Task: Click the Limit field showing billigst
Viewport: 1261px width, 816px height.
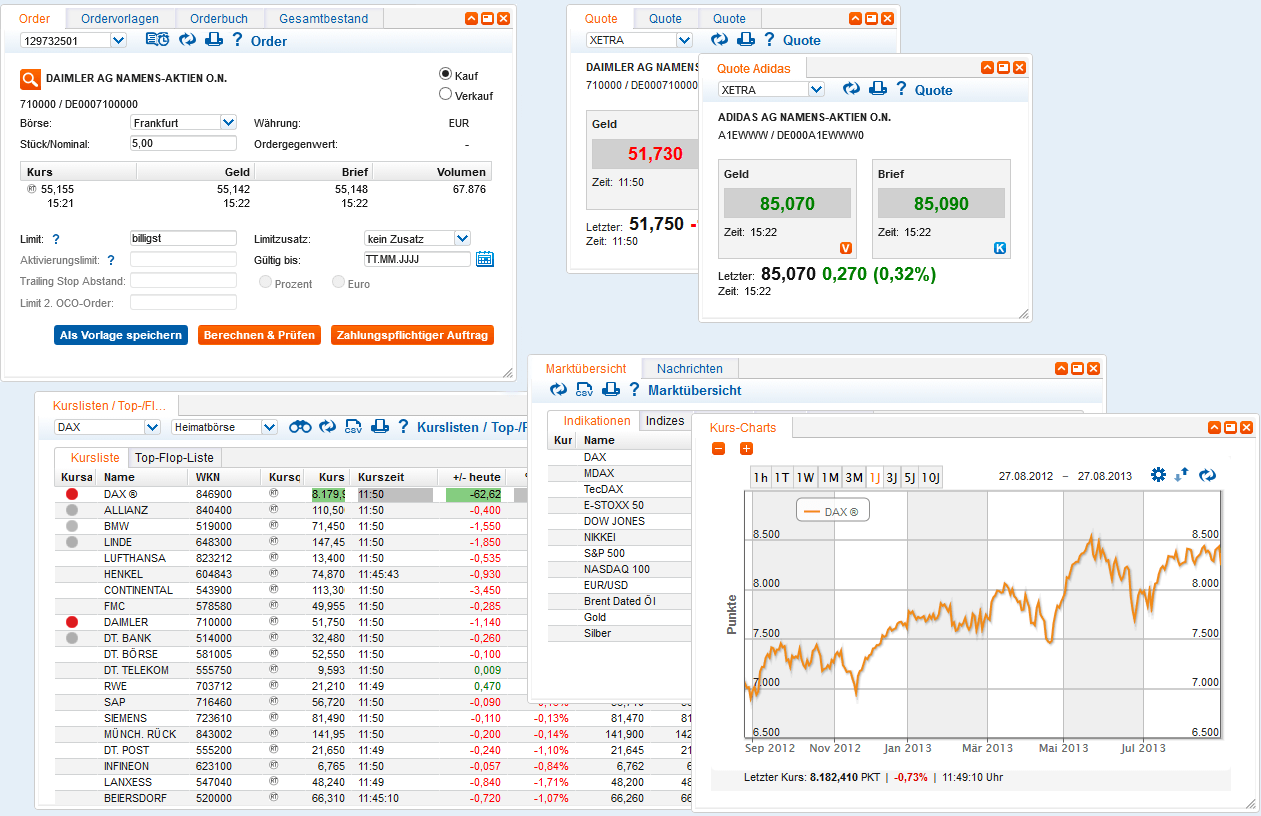Action: click(x=183, y=239)
